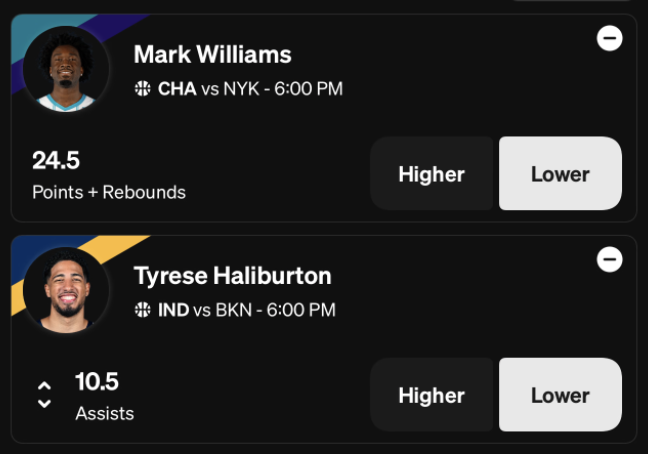Open Mark Williams player headshot
648x454 pixels.
[66, 69]
